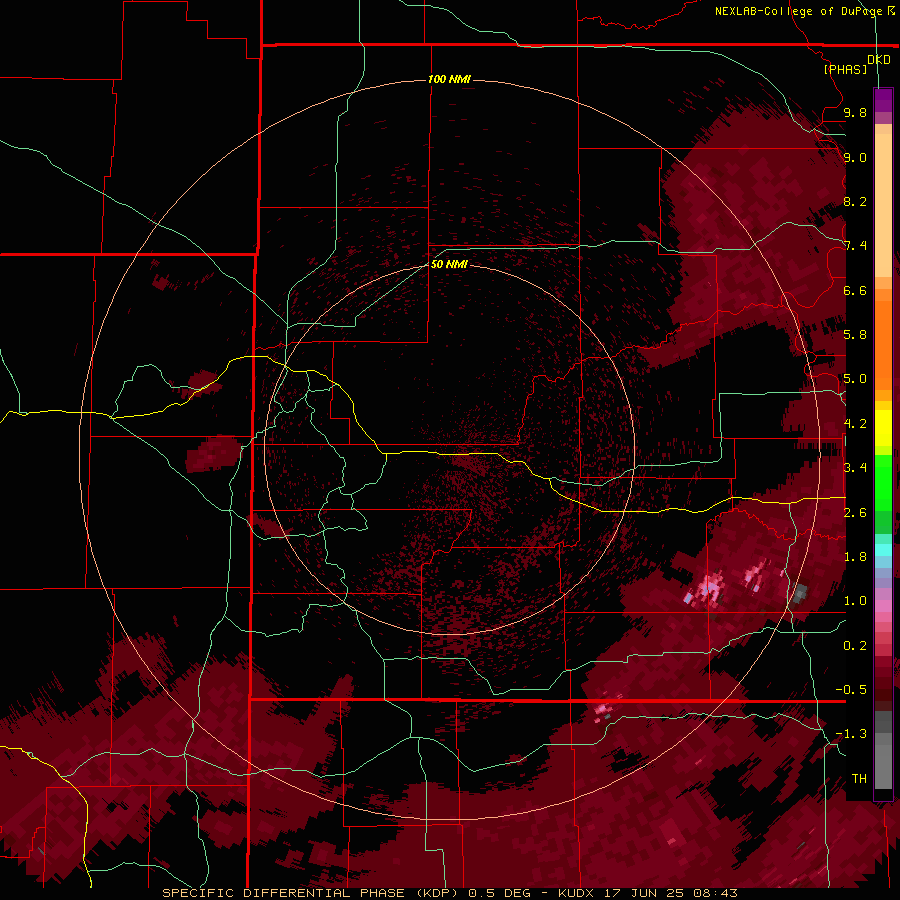Click the 8.2 scale value
The width and height of the screenshot is (900, 900).
pos(855,201)
